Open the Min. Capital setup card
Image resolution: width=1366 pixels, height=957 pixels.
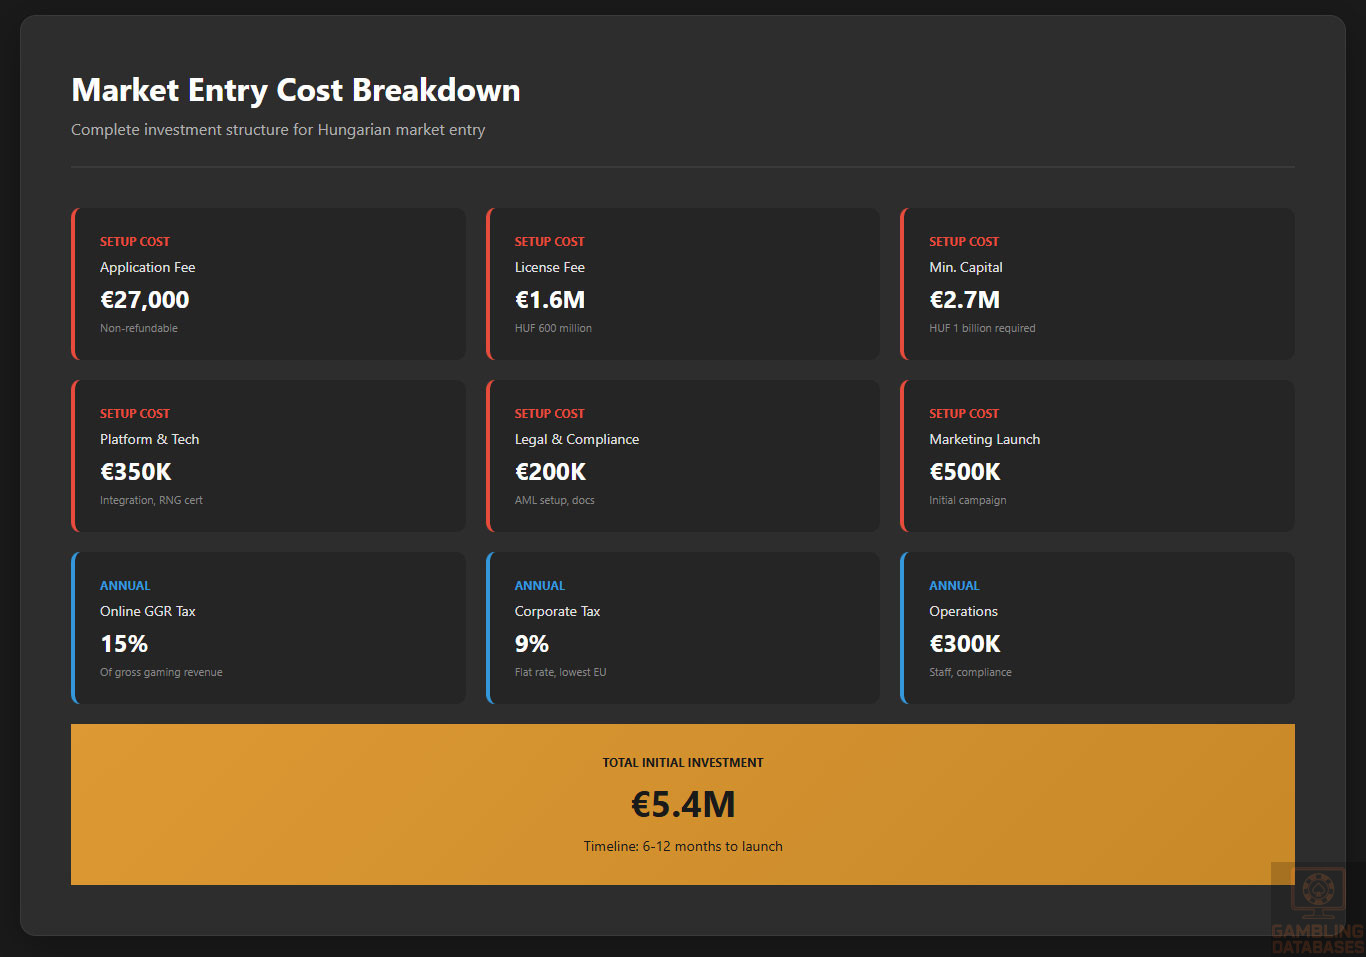tap(1097, 284)
